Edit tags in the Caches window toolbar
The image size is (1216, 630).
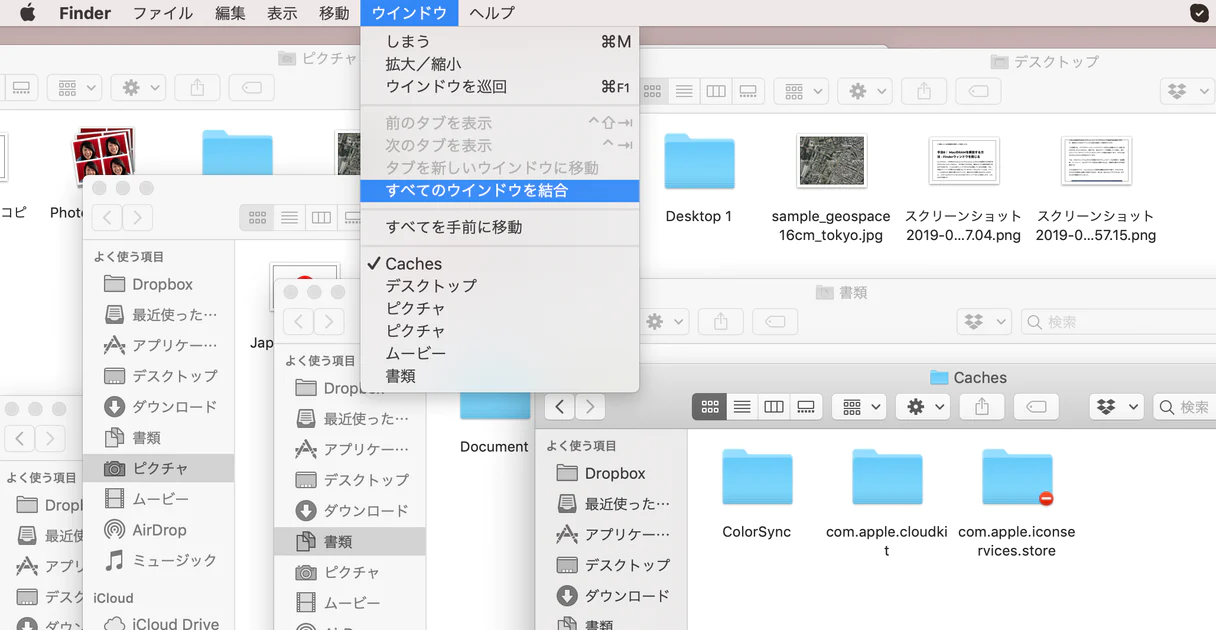[x=1036, y=407]
